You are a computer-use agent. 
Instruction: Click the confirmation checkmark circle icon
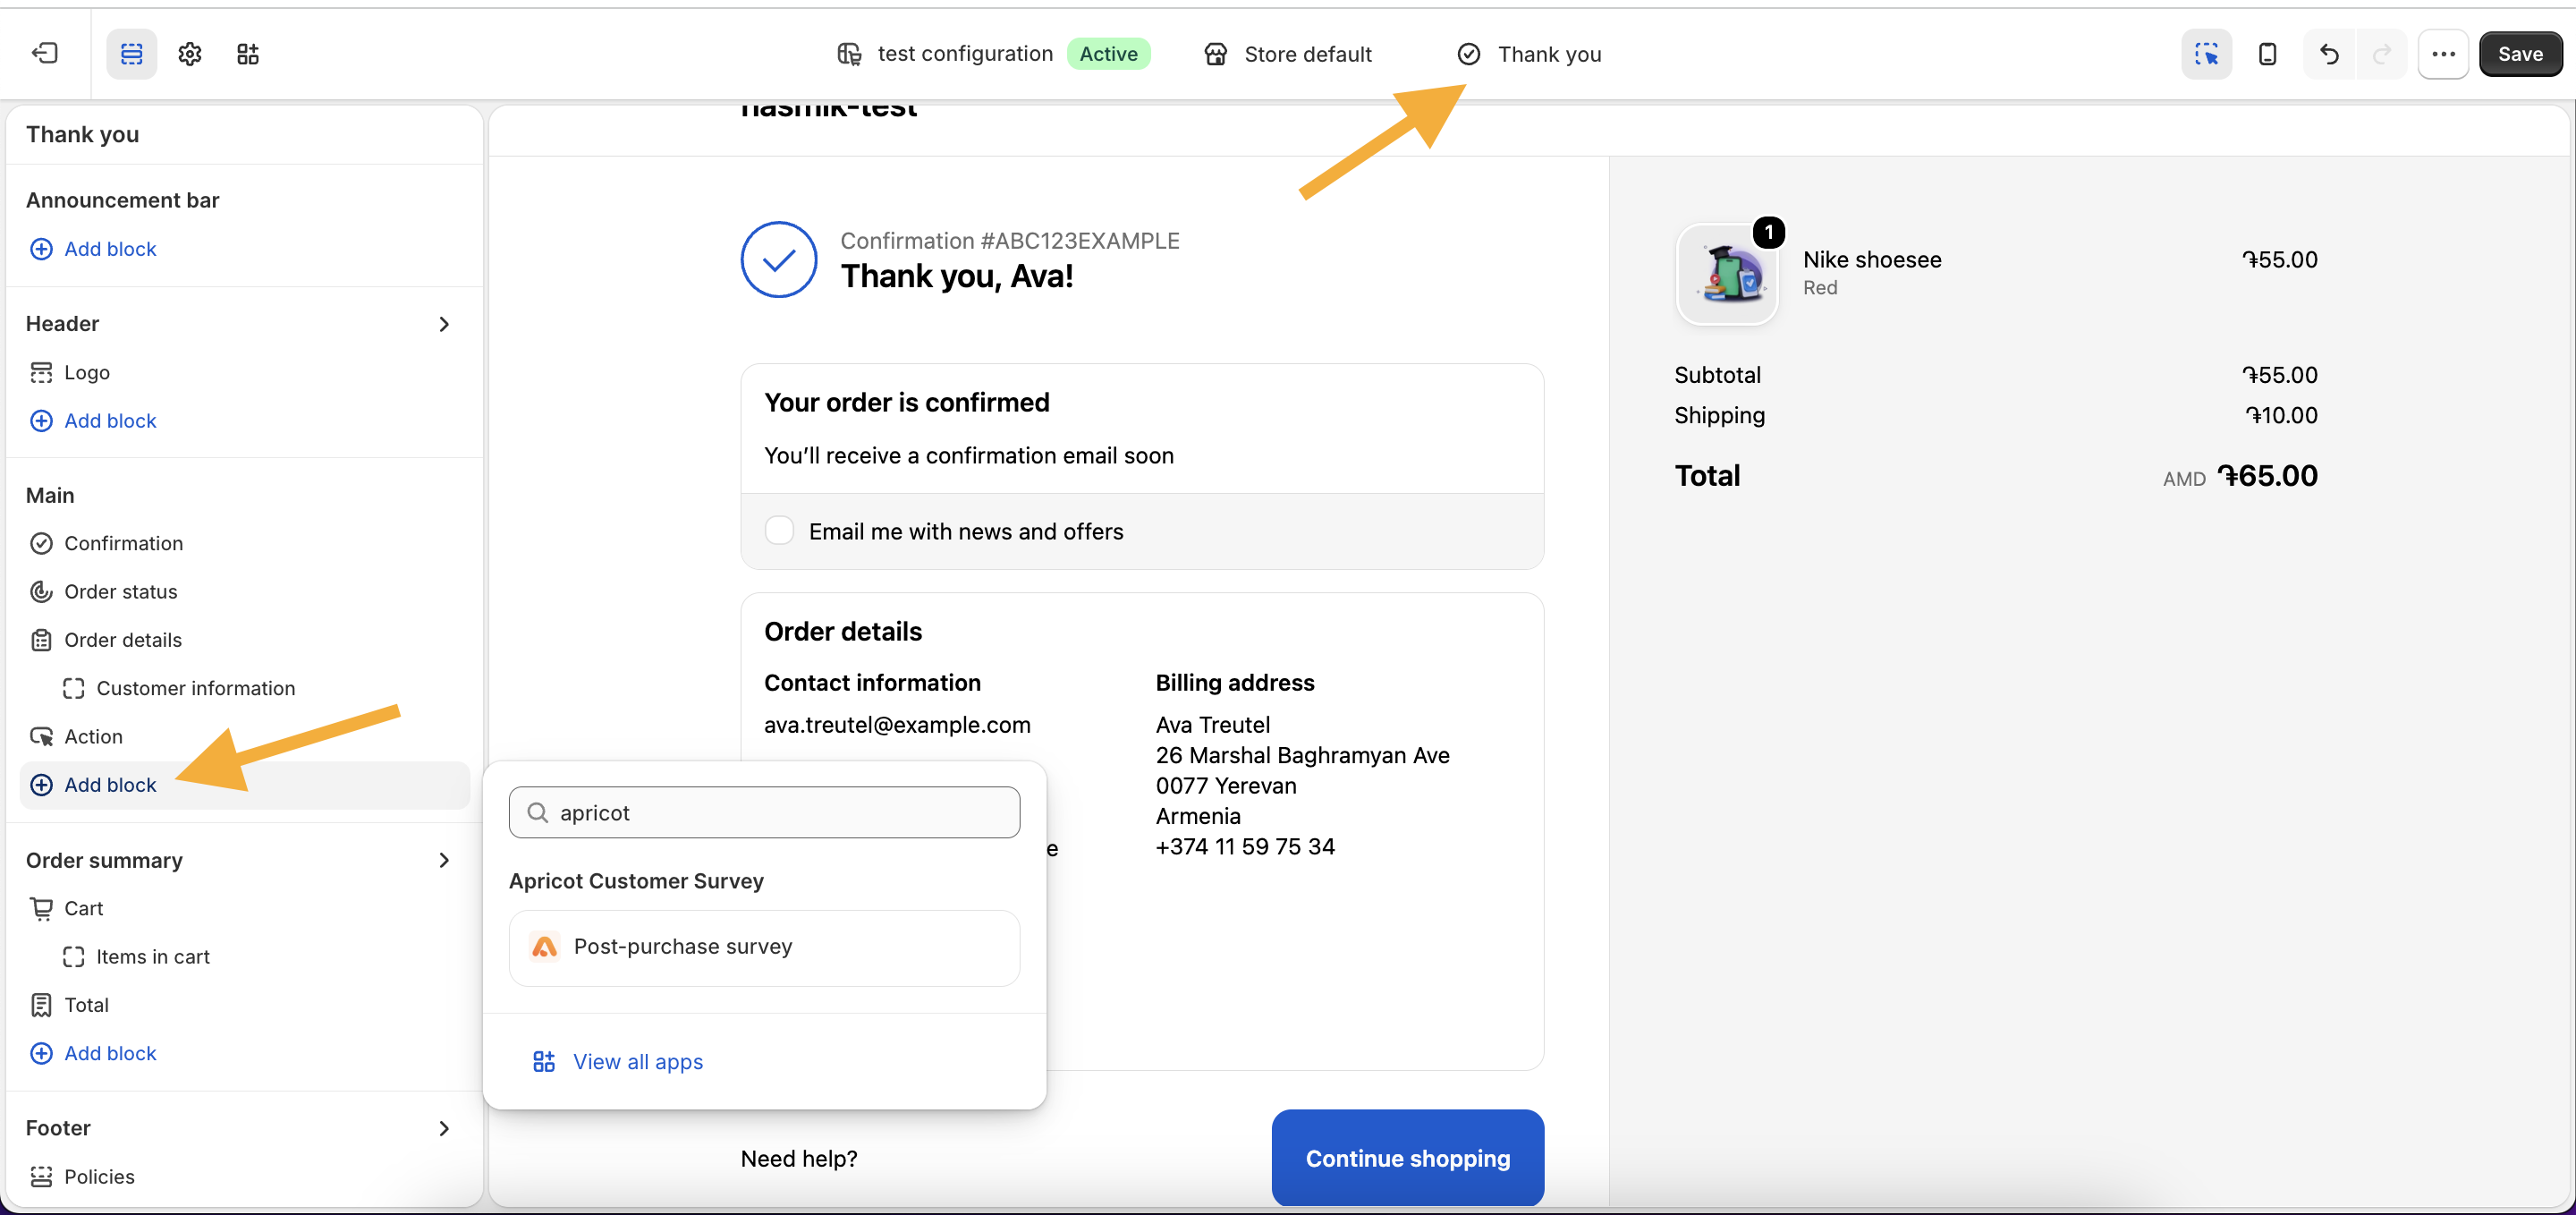(x=779, y=260)
